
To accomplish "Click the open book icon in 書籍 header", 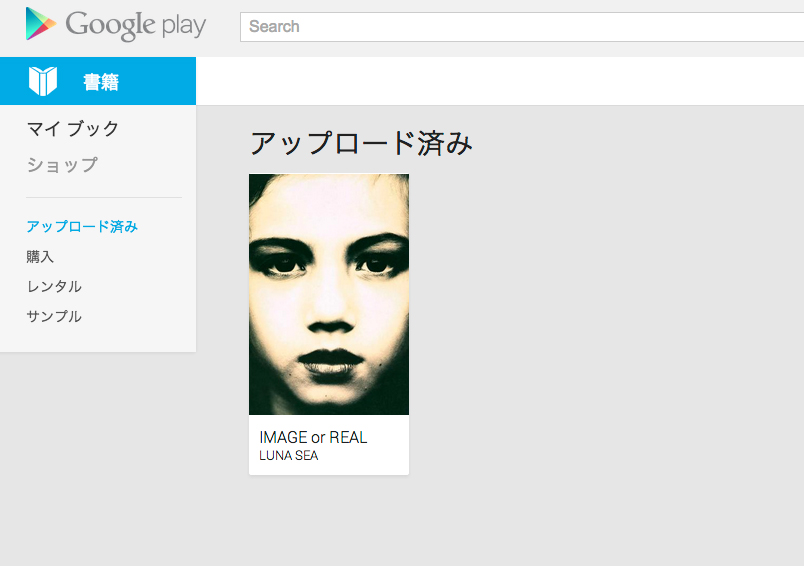I will (x=43, y=81).
